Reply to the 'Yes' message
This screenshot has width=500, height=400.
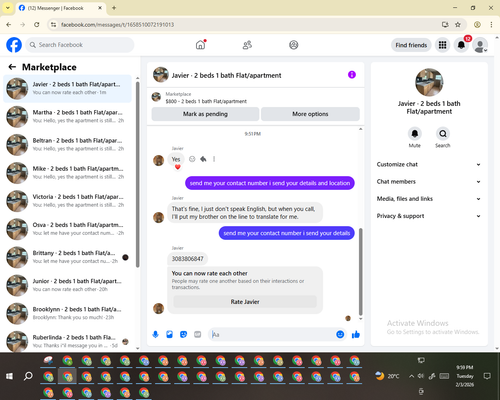point(203,159)
